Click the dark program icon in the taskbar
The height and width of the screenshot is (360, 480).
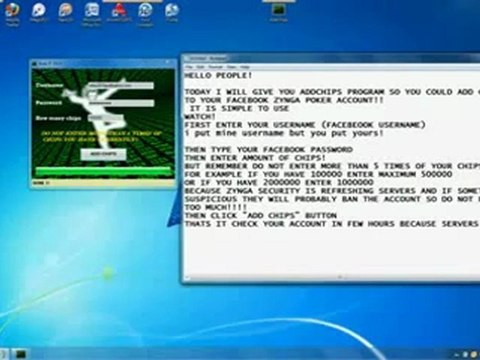pyautogui.click(x=21, y=354)
